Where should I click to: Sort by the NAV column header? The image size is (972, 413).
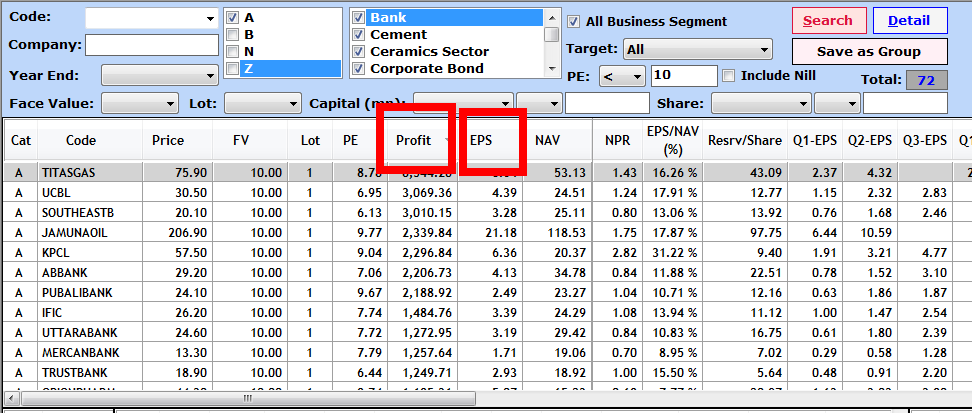557,140
